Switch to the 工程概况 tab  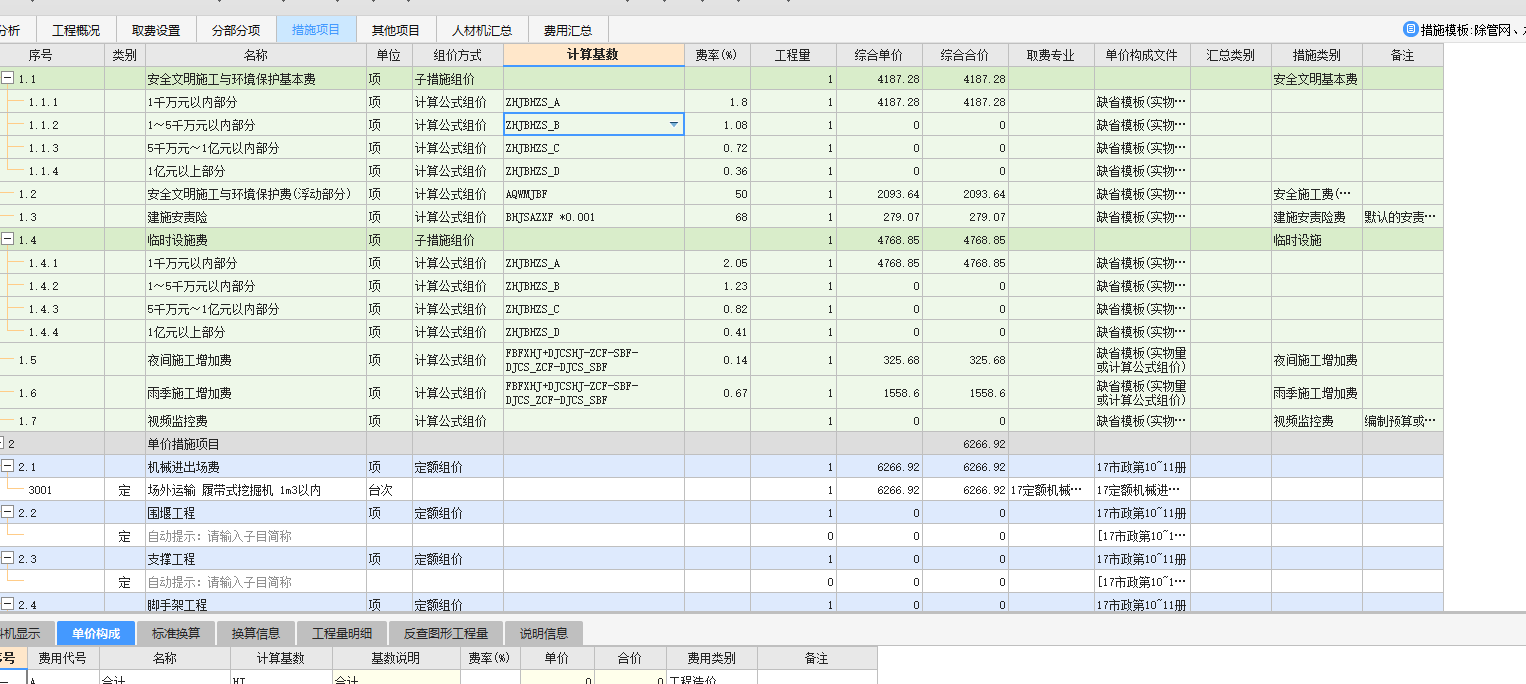[x=76, y=30]
